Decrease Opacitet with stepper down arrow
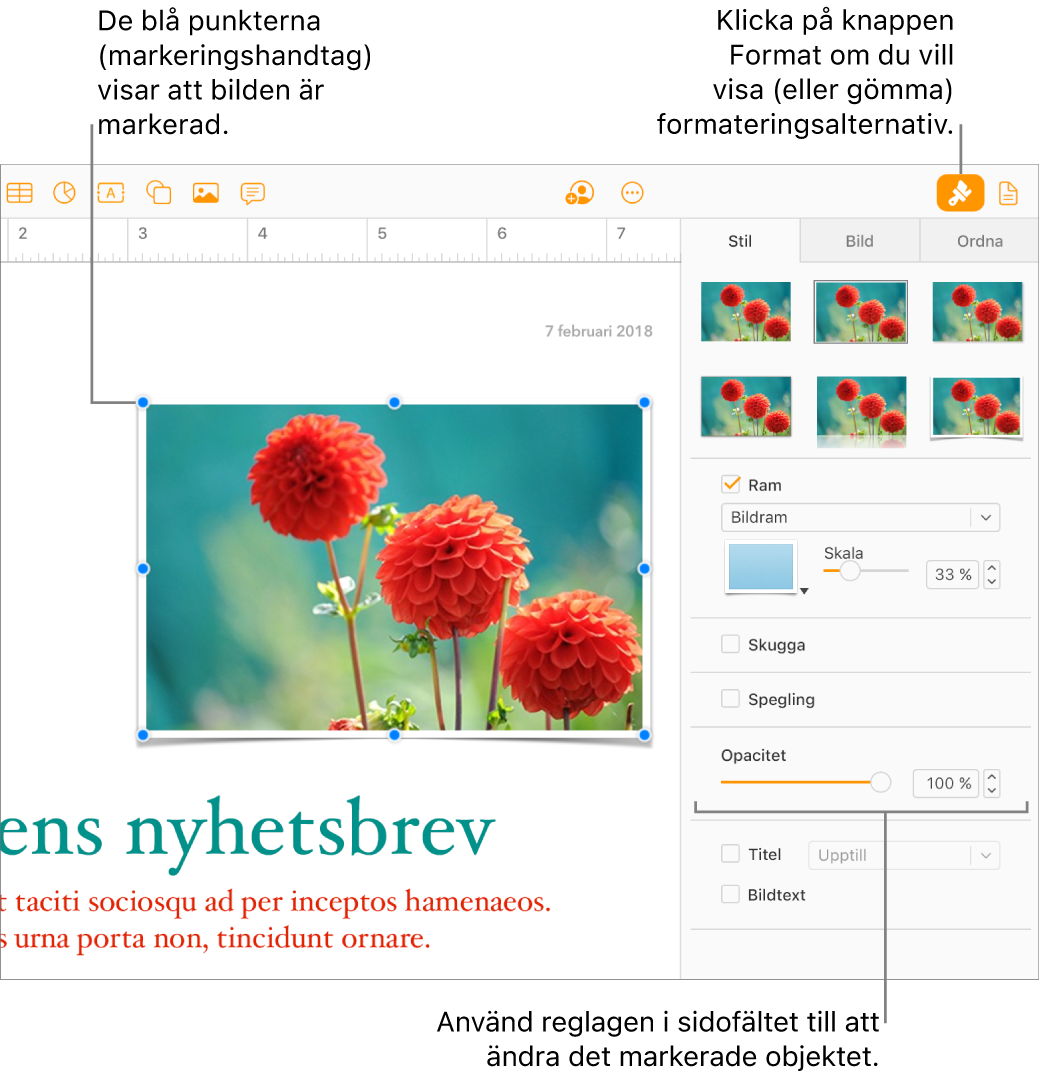 click(992, 791)
